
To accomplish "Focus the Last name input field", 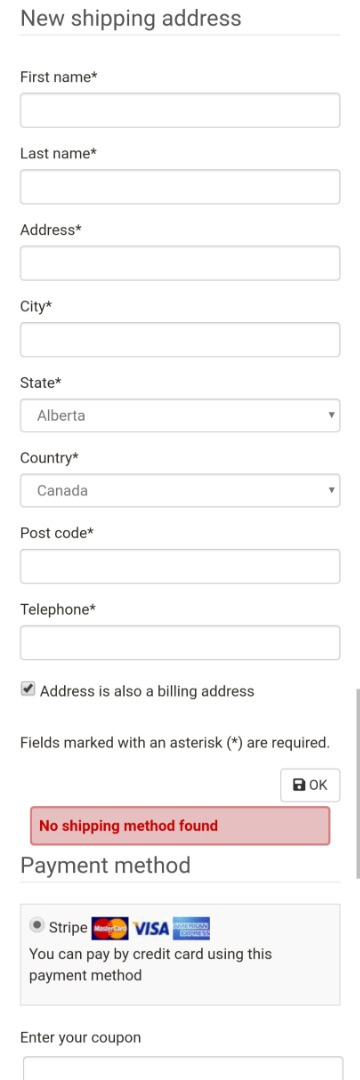I will pos(180,187).
